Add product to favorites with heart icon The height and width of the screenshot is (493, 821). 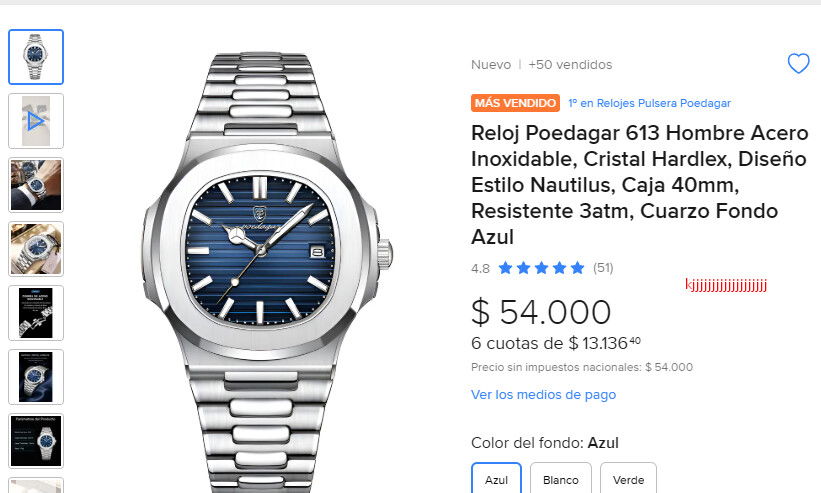[798, 64]
